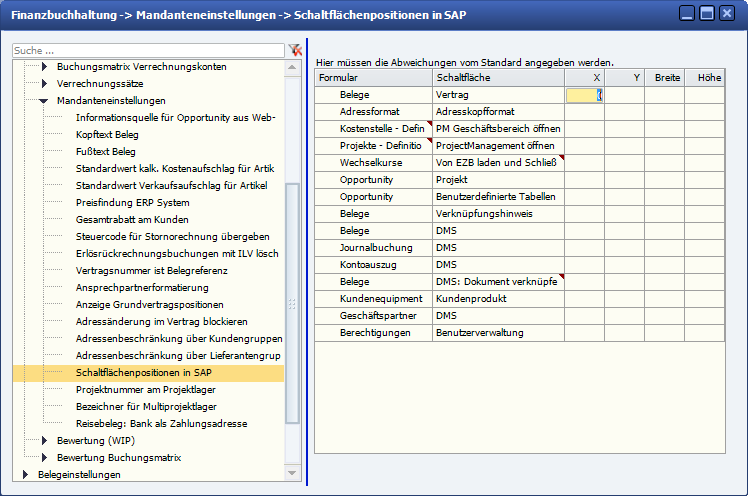Expand Buchungsmatrix Verrechnungskonten node
The width and height of the screenshot is (748, 496).
(44, 67)
